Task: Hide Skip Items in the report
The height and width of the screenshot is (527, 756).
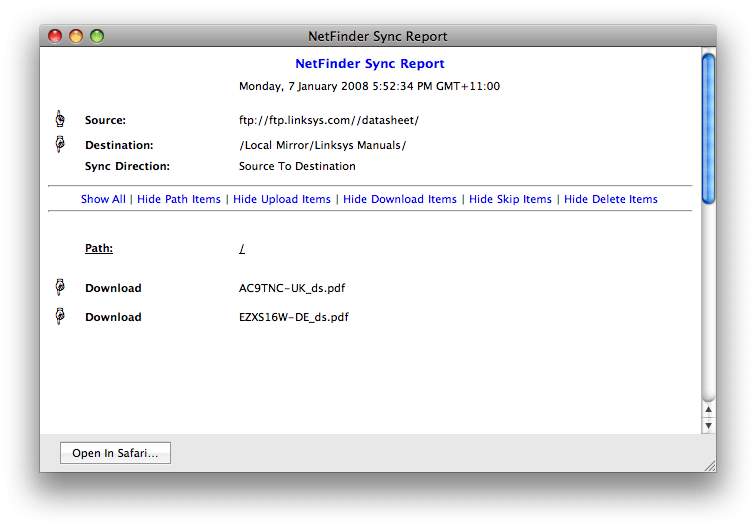Action: click(510, 199)
